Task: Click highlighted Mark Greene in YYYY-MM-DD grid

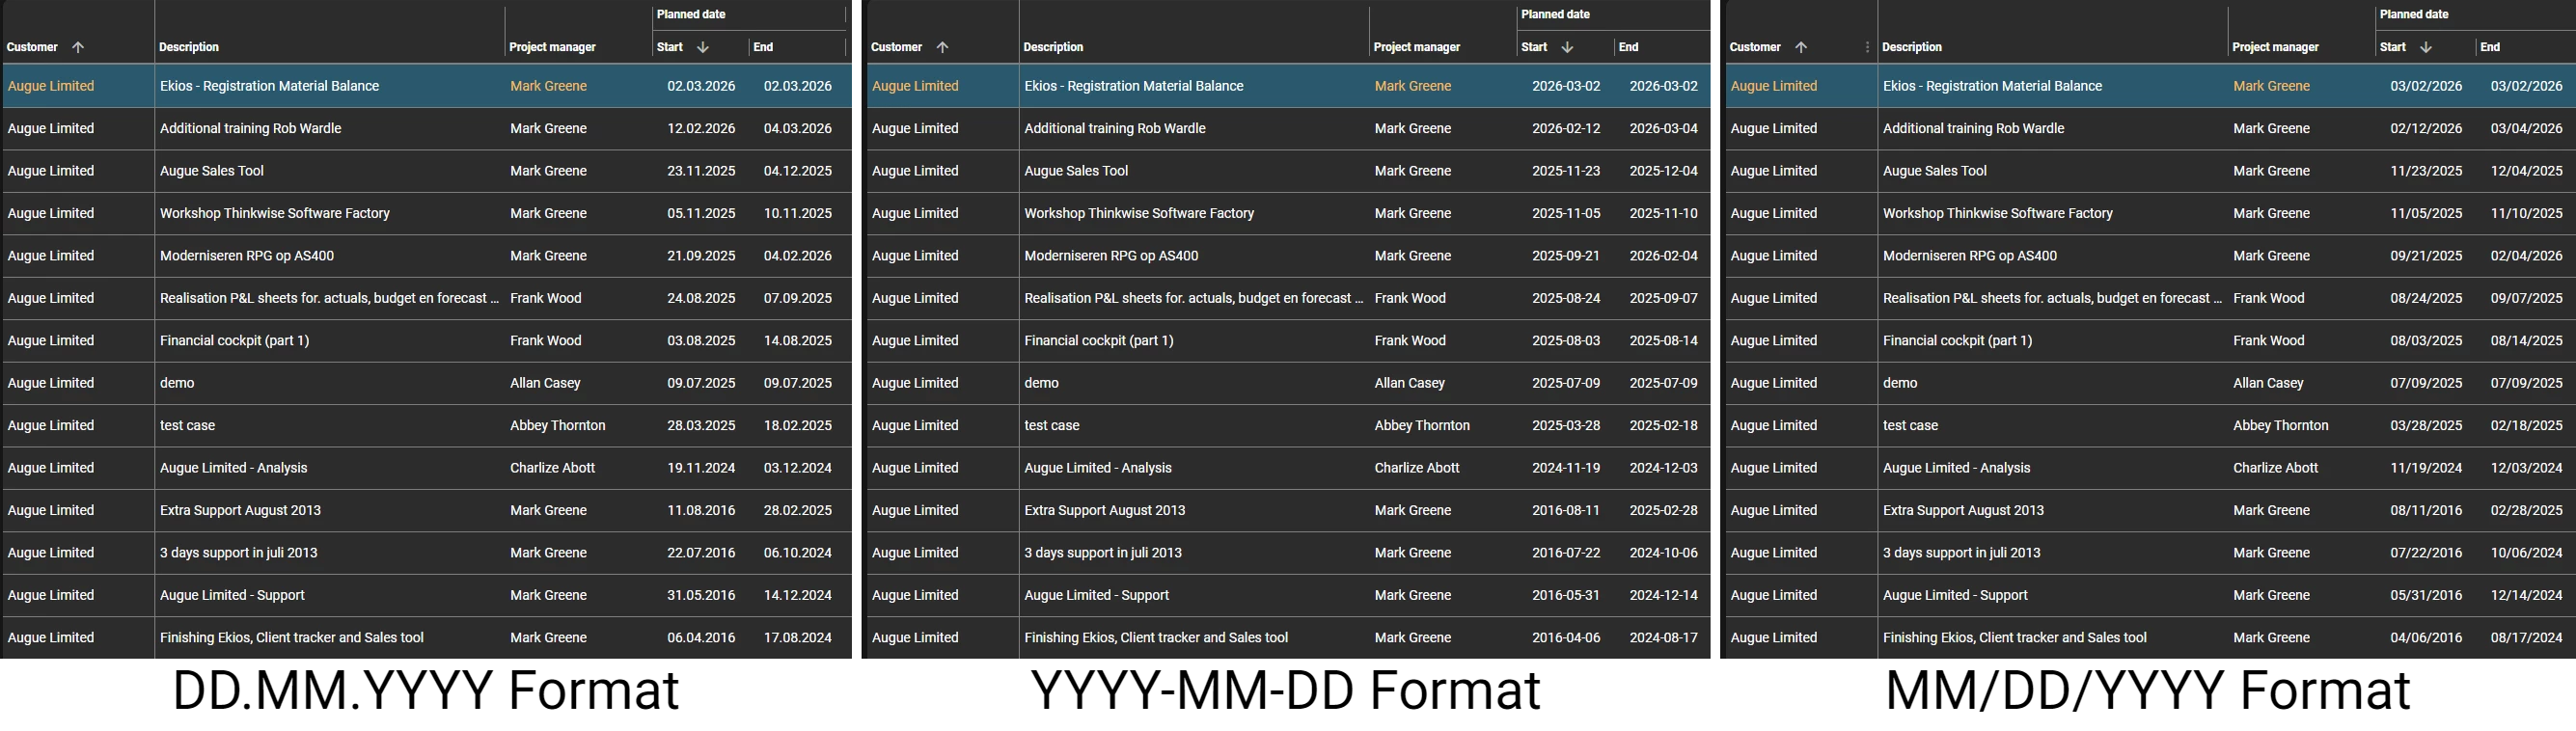Action: 1412,86
